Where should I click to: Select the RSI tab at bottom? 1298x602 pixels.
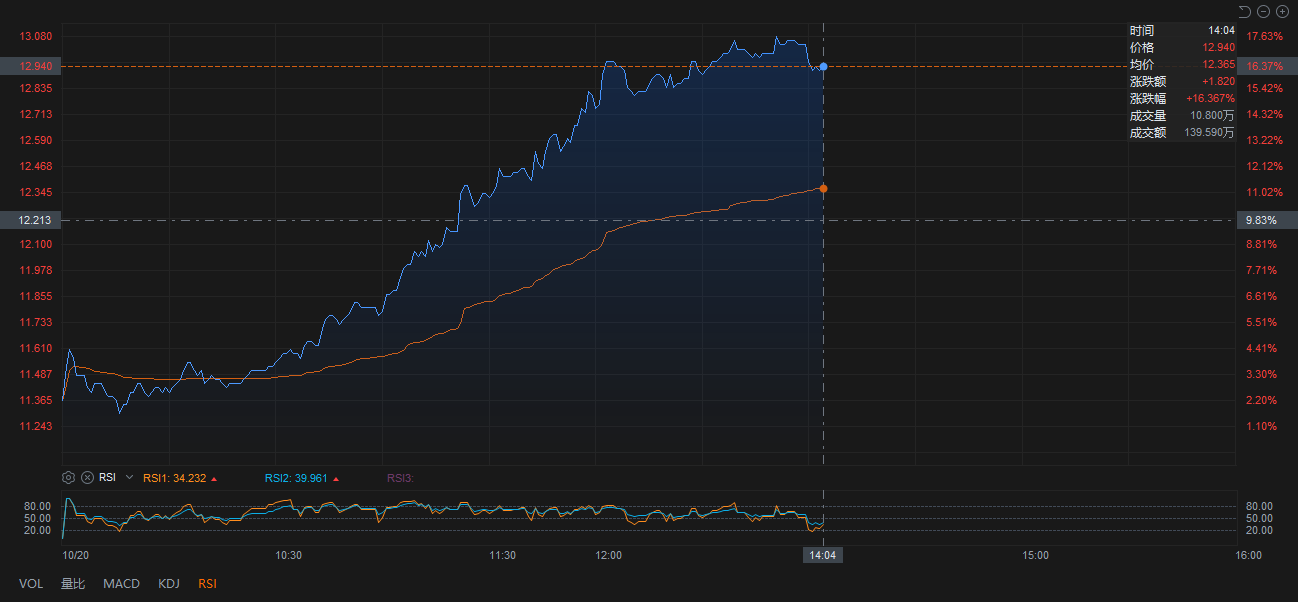(207, 583)
